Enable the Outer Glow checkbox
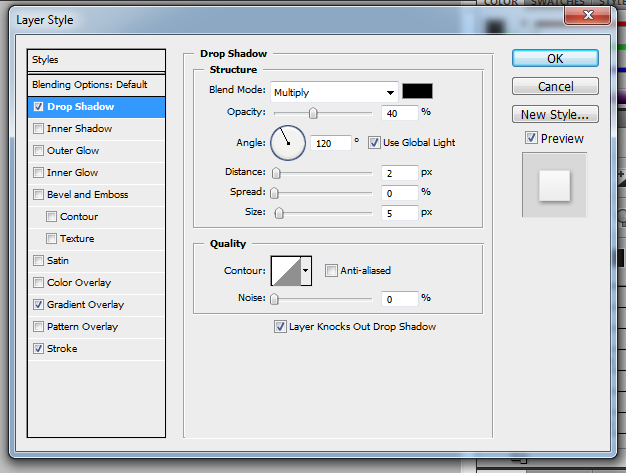The width and height of the screenshot is (626, 473). [x=38, y=150]
